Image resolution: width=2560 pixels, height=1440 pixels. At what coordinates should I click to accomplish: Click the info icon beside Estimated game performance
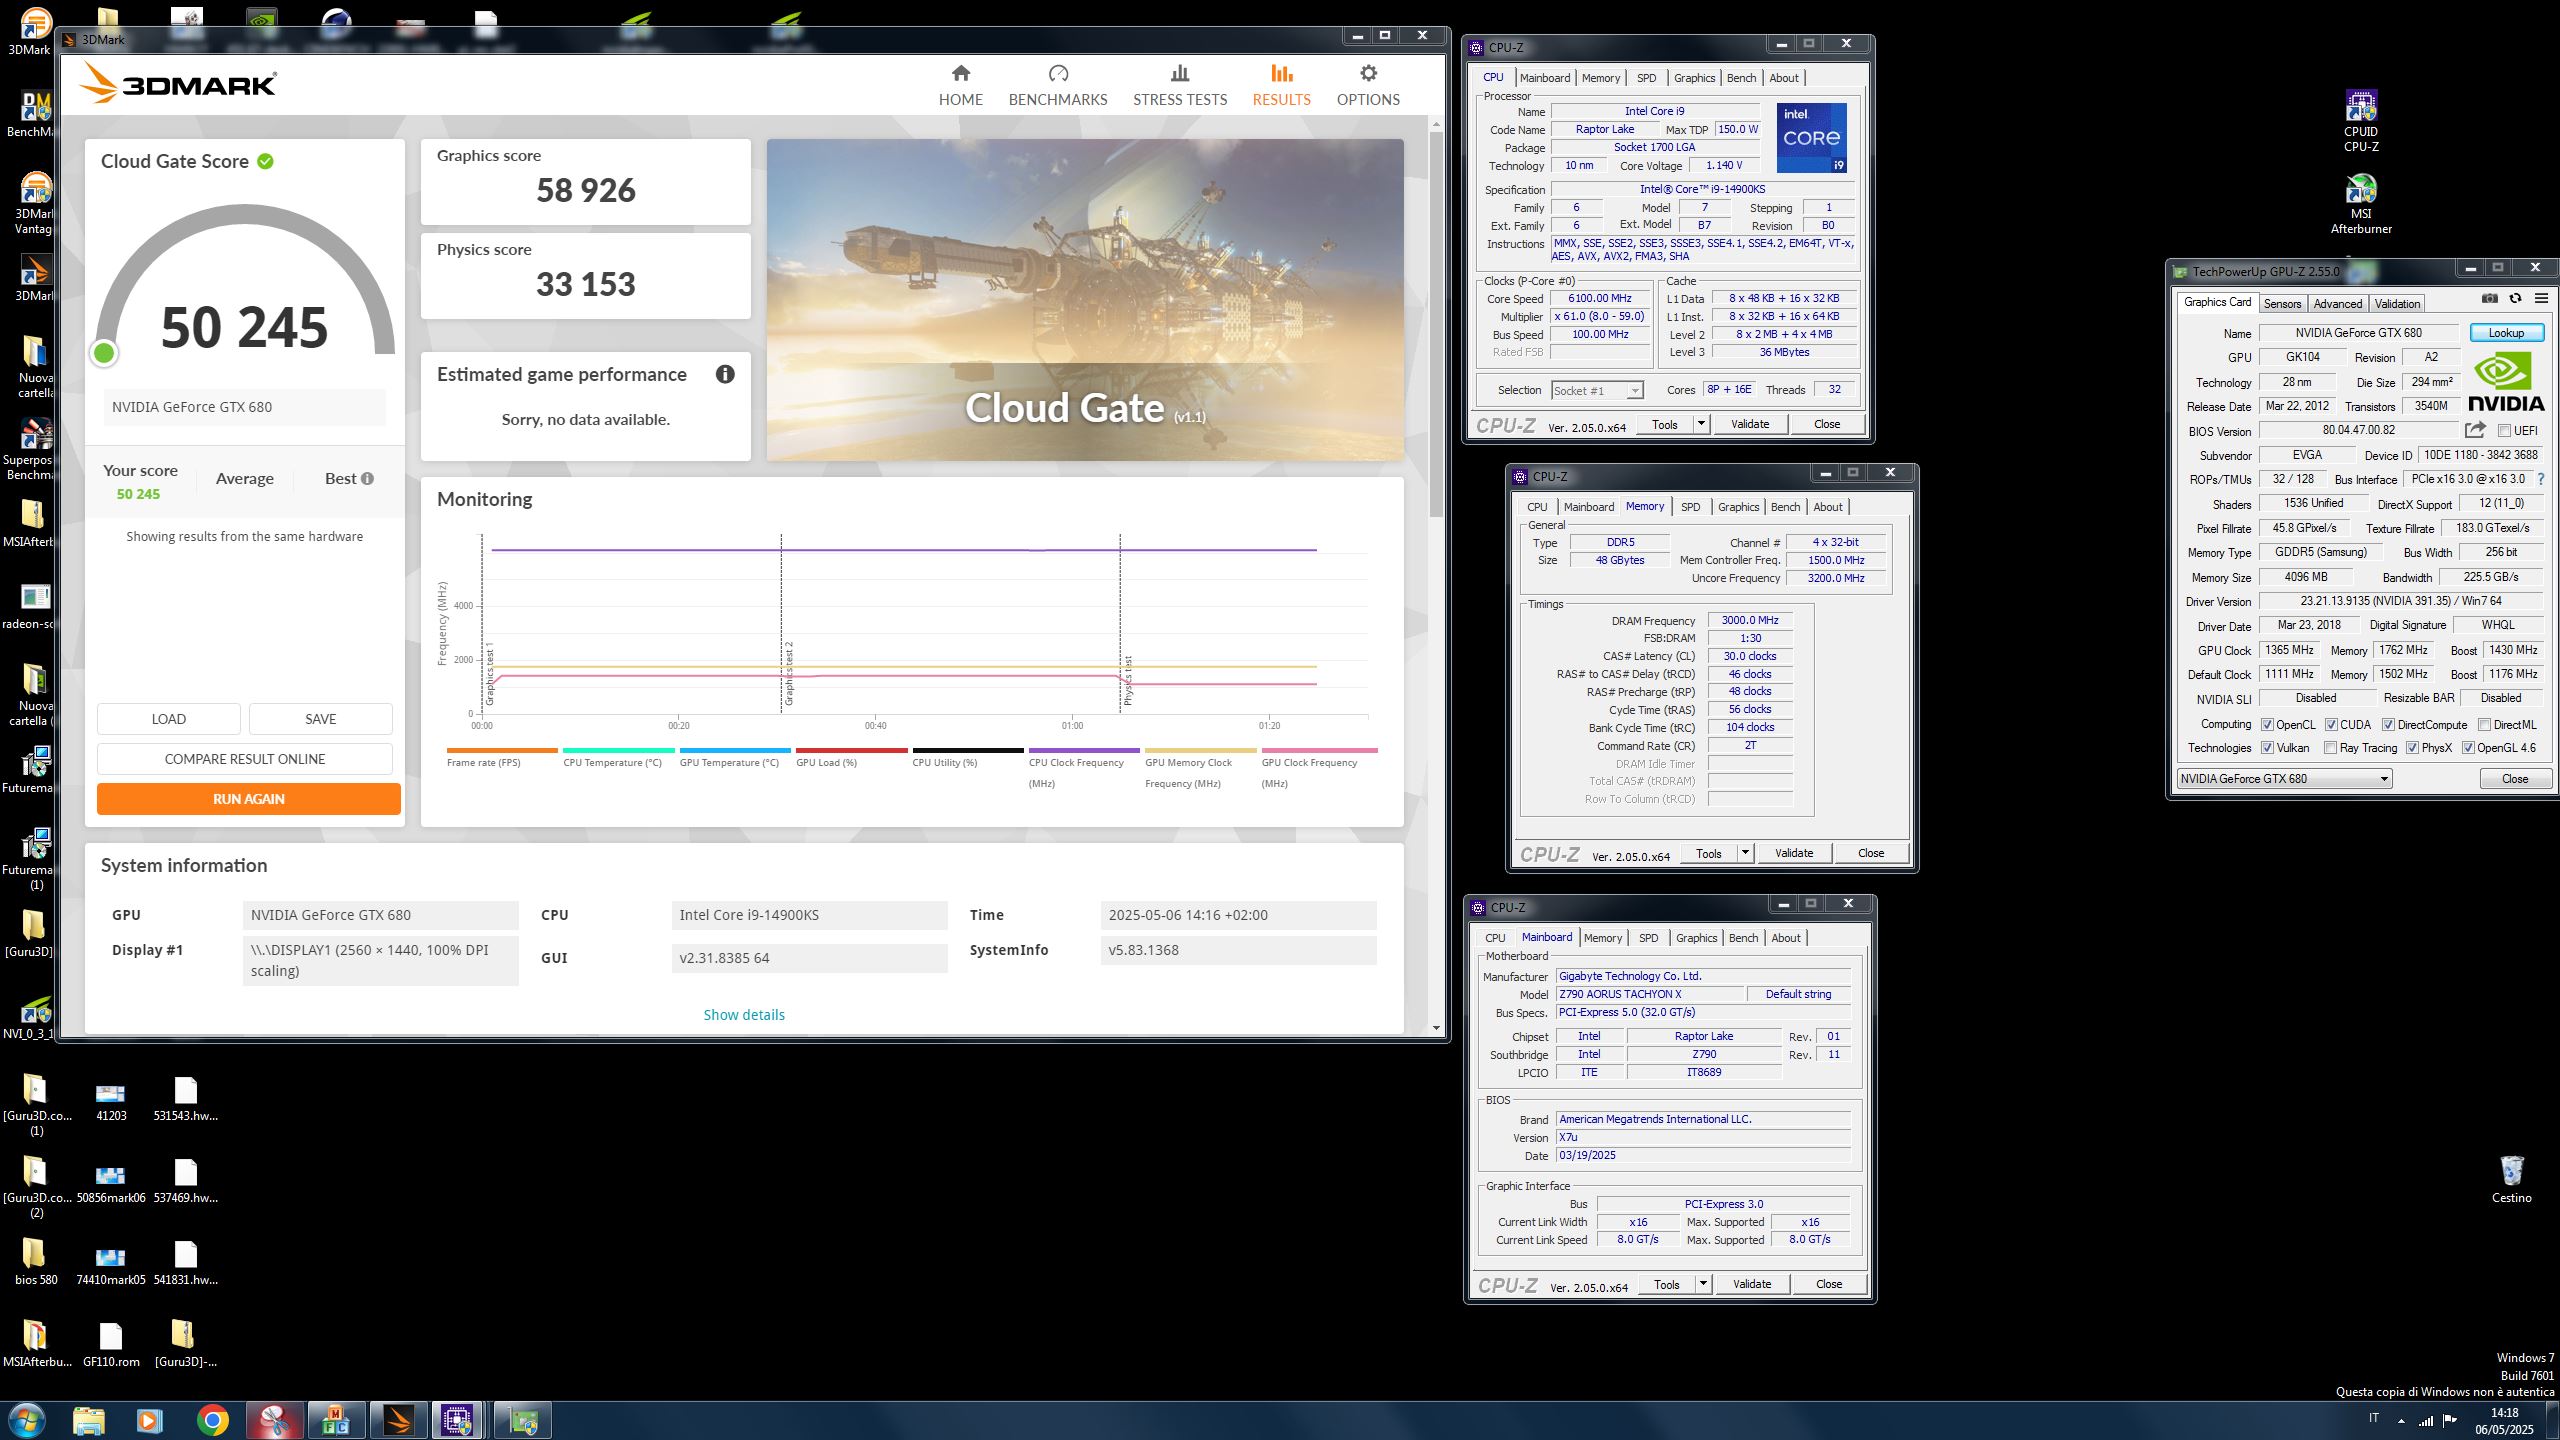[x=725, y=374]
